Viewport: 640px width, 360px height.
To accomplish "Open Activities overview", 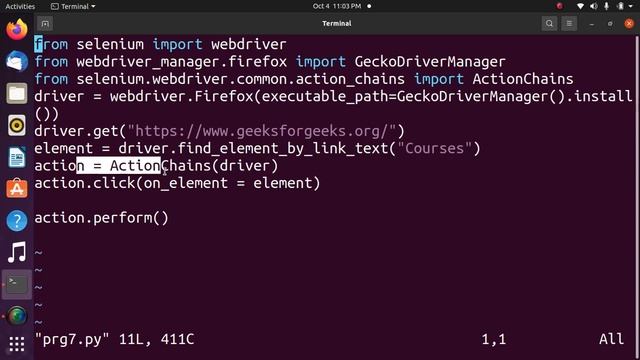I will point(20,6).
